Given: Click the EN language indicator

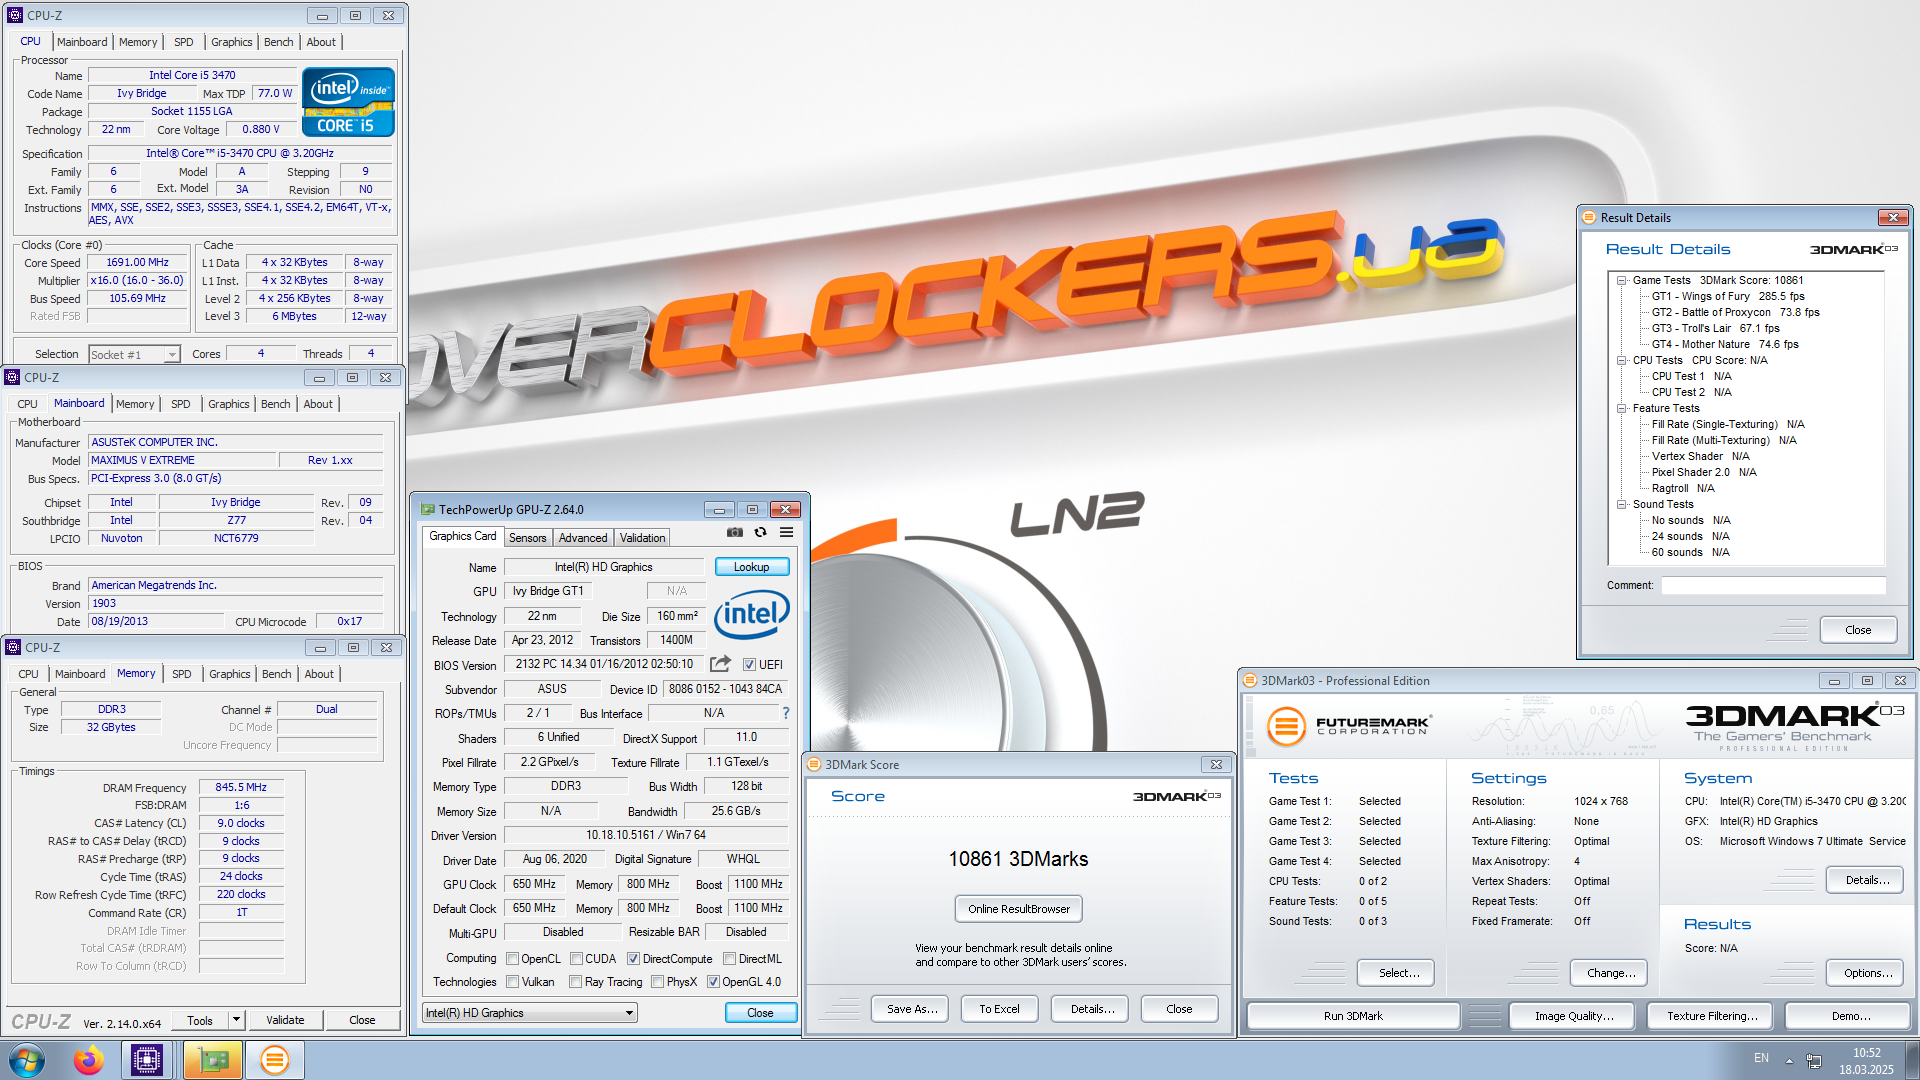Looking at the screenshot, I should (x=1761, y=1058).
